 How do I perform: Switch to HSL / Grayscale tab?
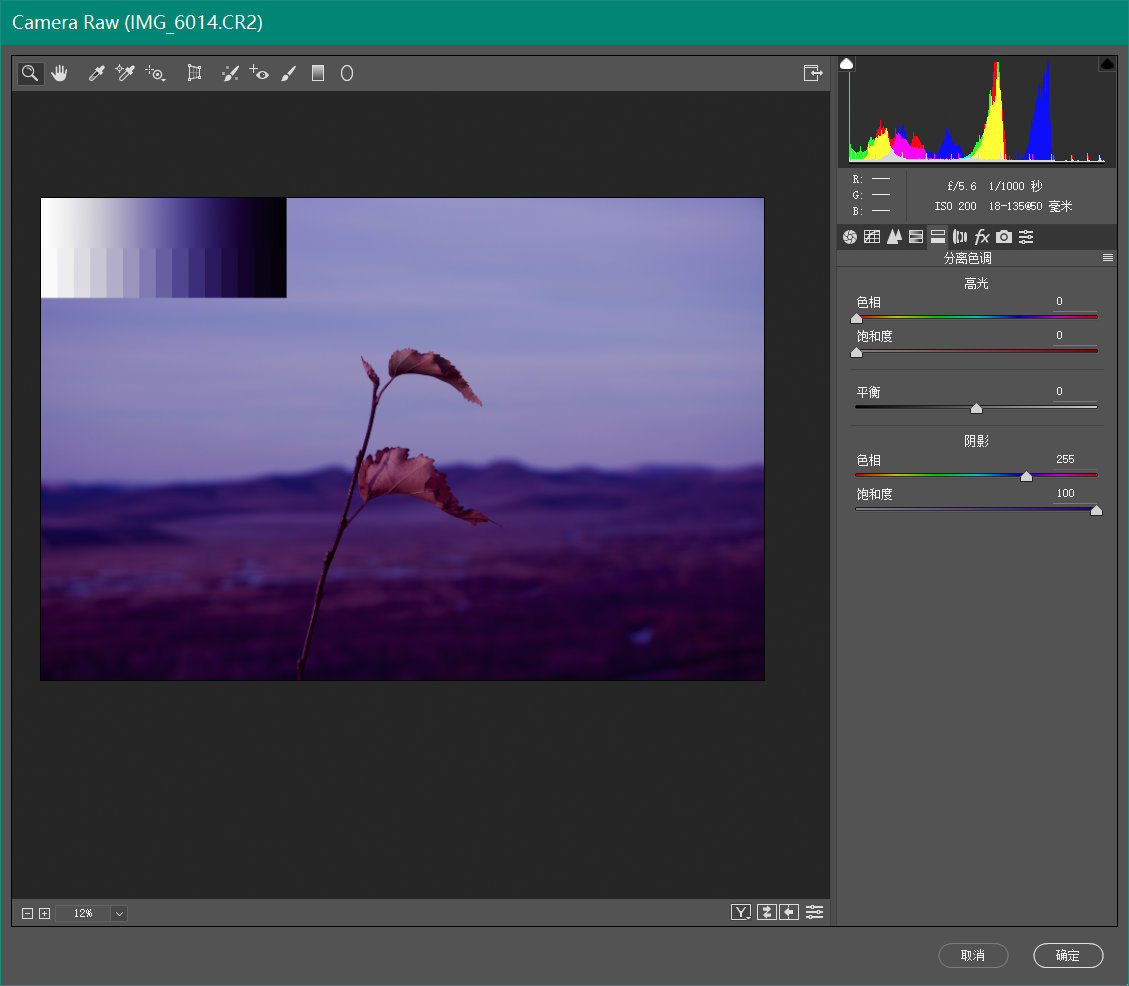tap(916, 237)
